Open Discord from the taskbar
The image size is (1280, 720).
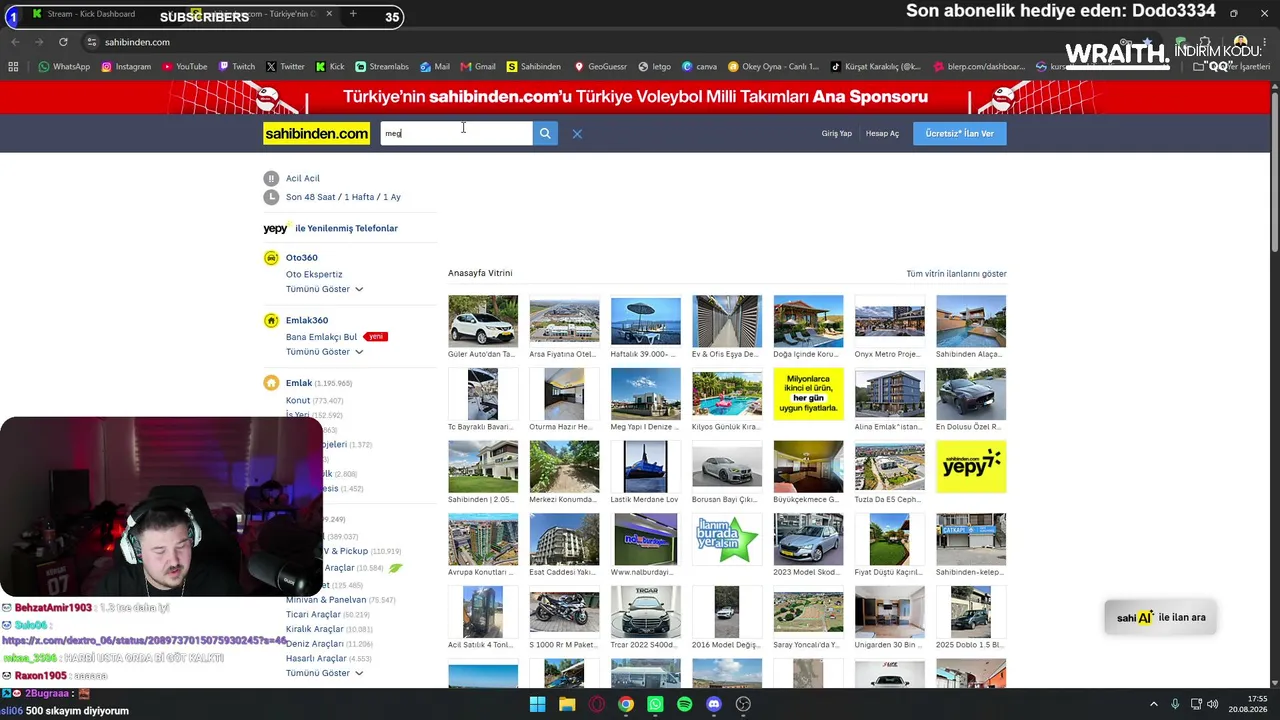714,704
